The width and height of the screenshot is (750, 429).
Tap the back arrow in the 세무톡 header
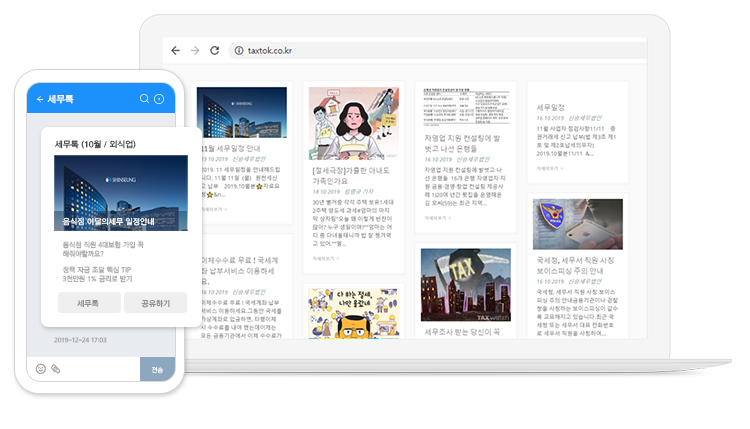coord(40,99)
